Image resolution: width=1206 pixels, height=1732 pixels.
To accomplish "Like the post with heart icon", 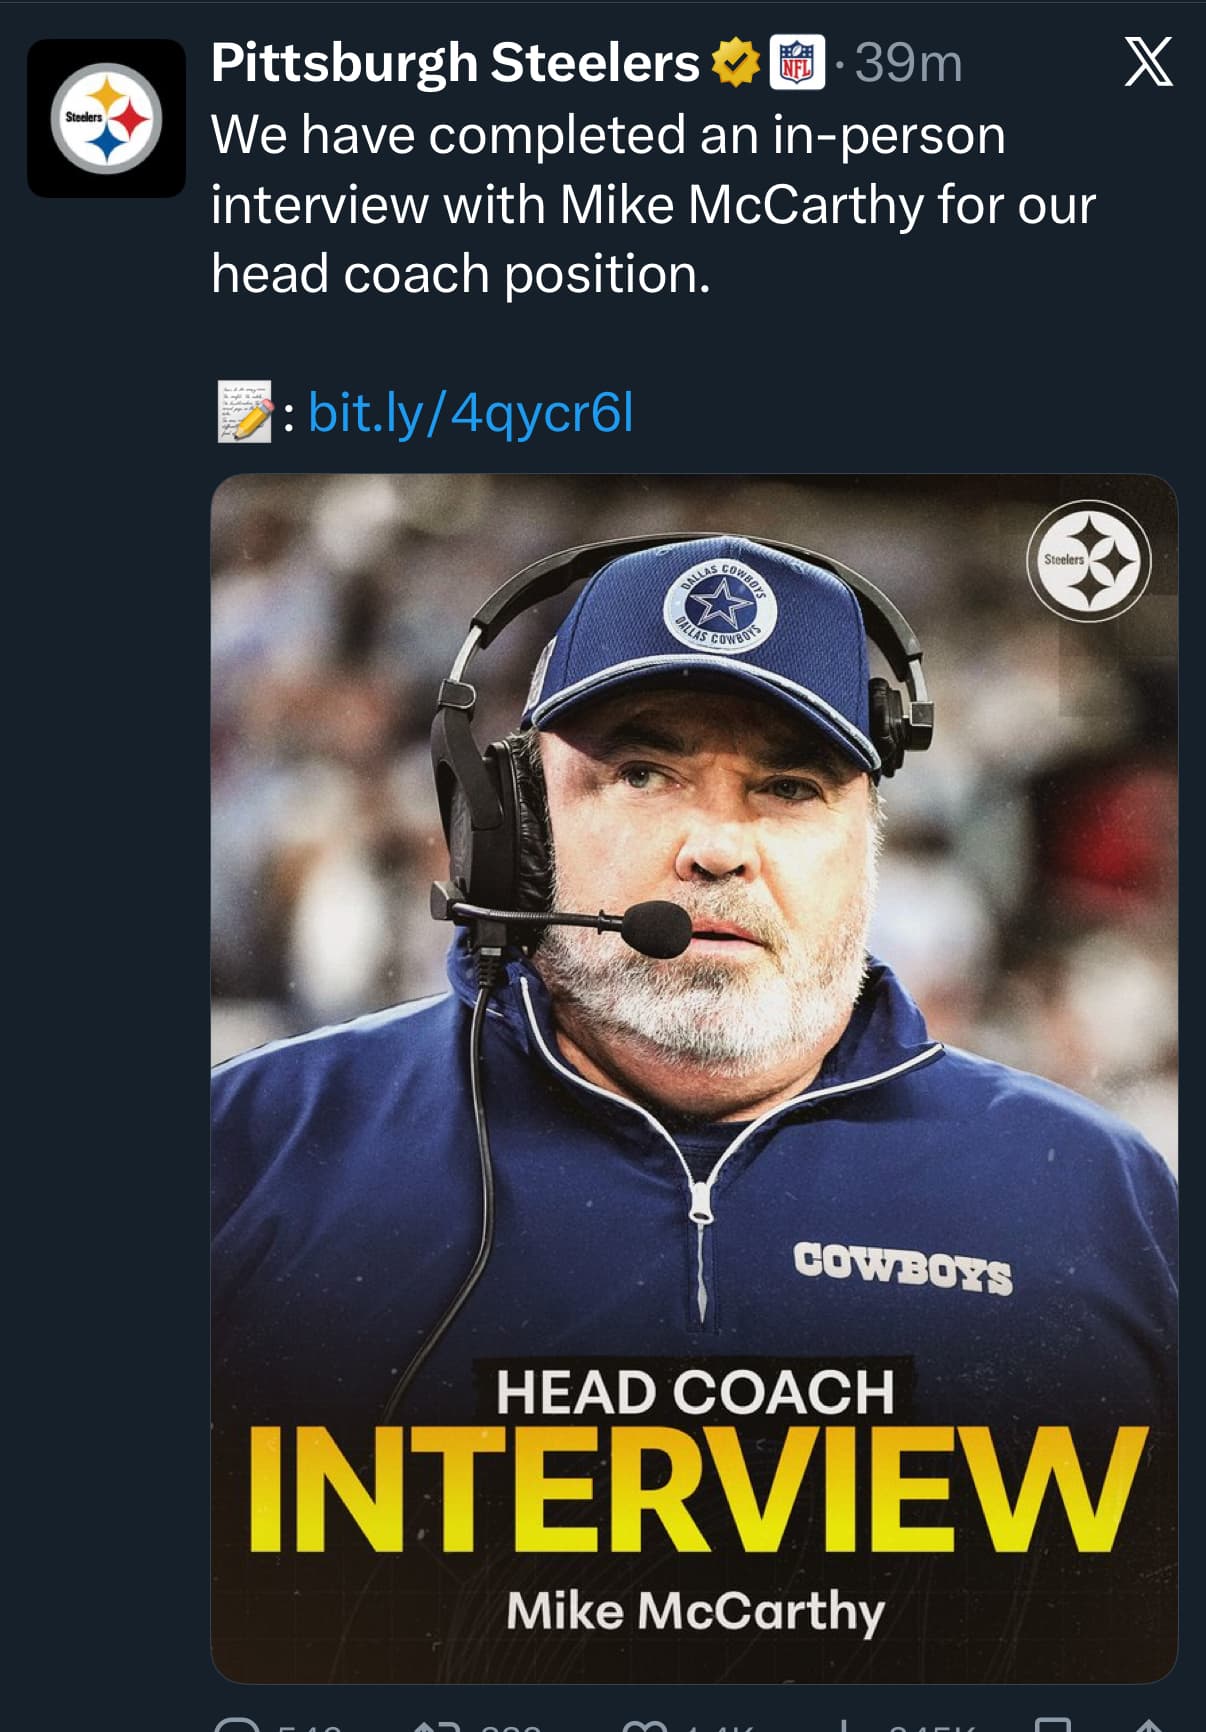I will click(x=640, y=1724).
